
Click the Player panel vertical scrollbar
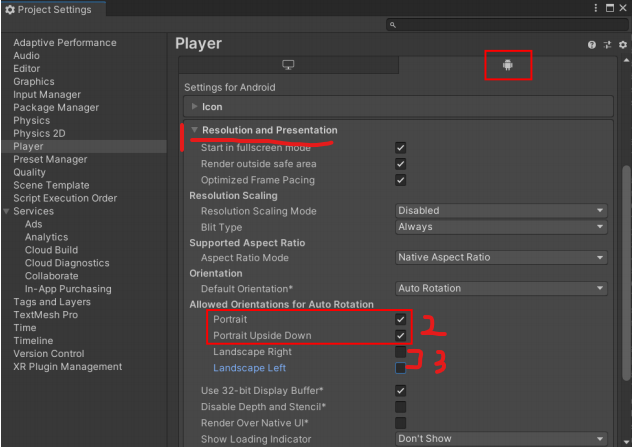click(626, 273)
